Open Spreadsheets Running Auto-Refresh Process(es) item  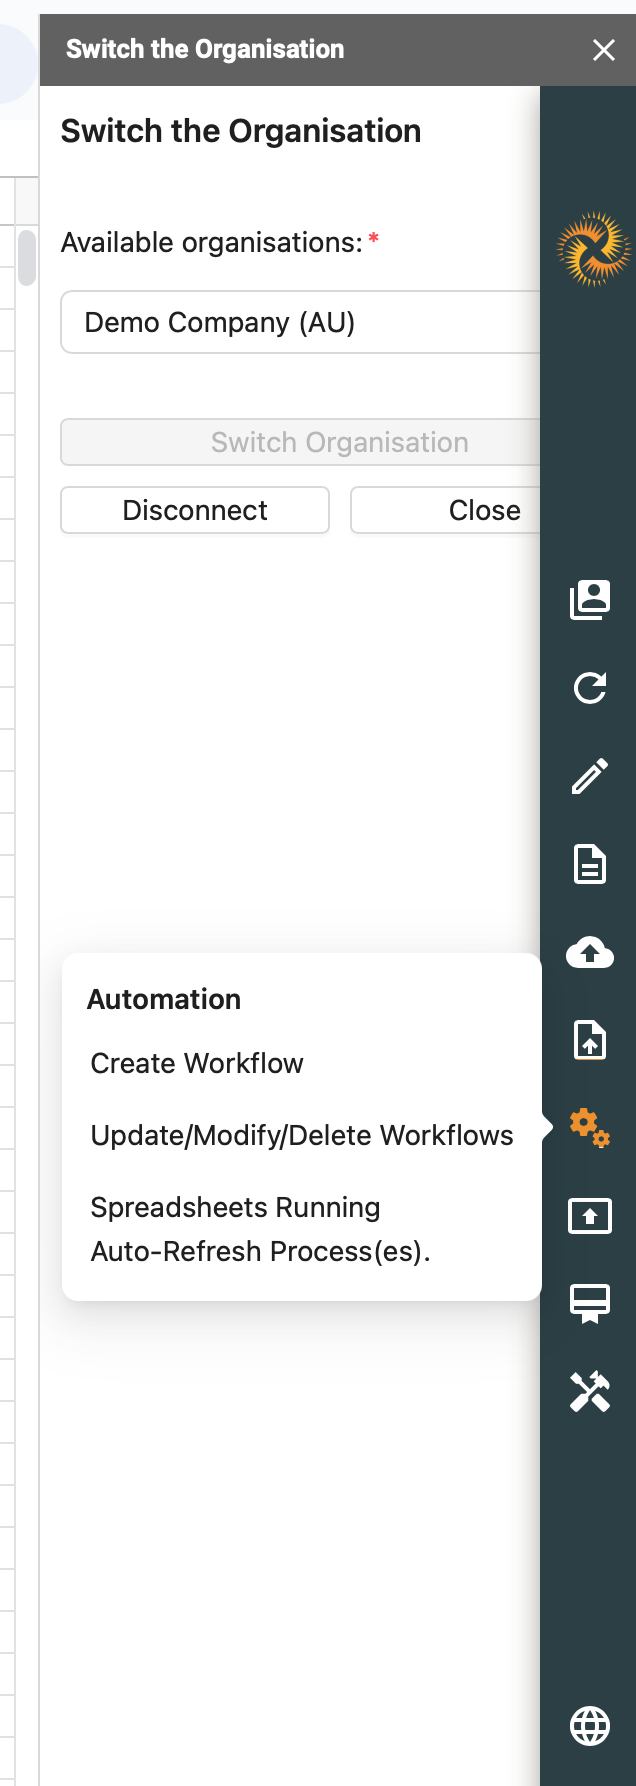tap(260, 1229)
